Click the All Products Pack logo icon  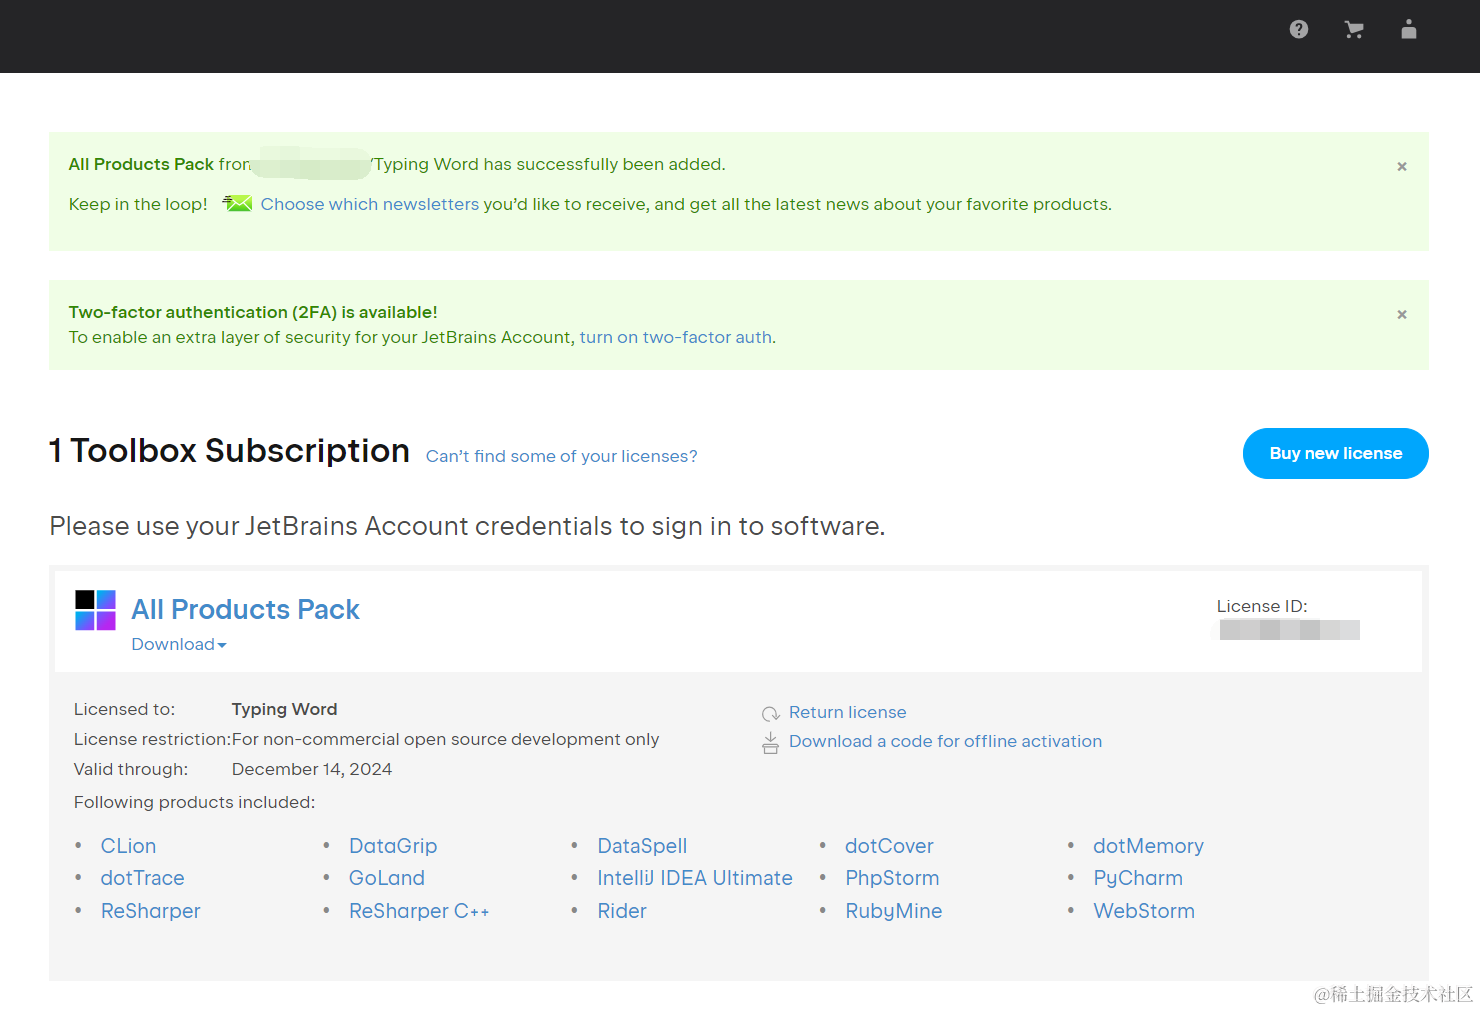pos(95,610)
